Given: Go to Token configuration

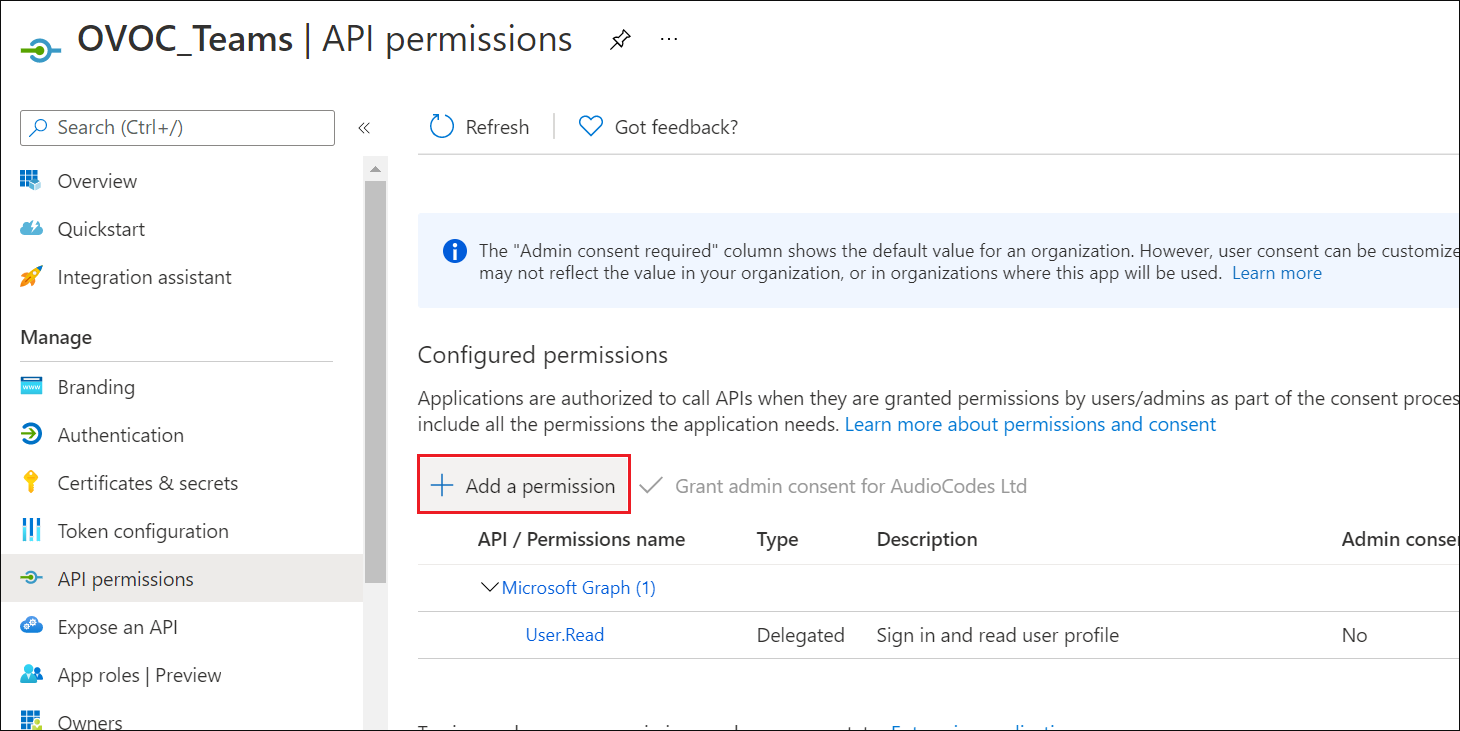Looking at the screenshot, I should 143,531.
